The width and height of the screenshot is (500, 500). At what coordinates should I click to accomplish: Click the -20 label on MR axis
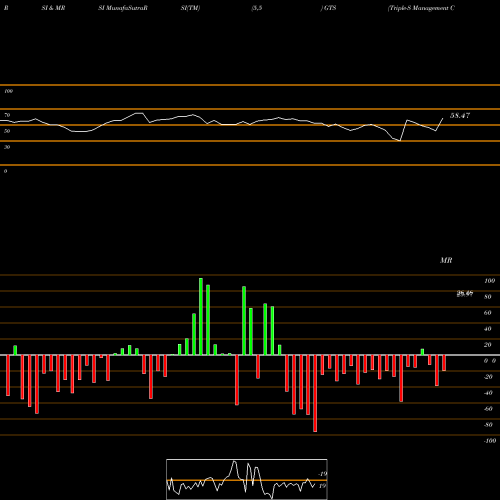click(488, 377)
